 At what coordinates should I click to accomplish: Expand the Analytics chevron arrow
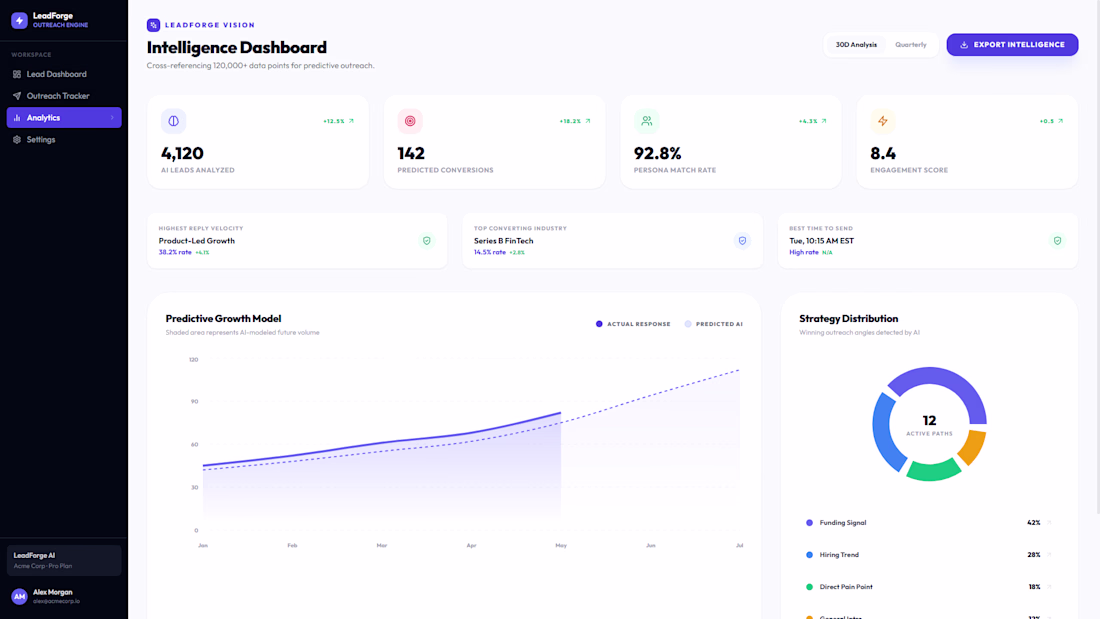(112, 117)
